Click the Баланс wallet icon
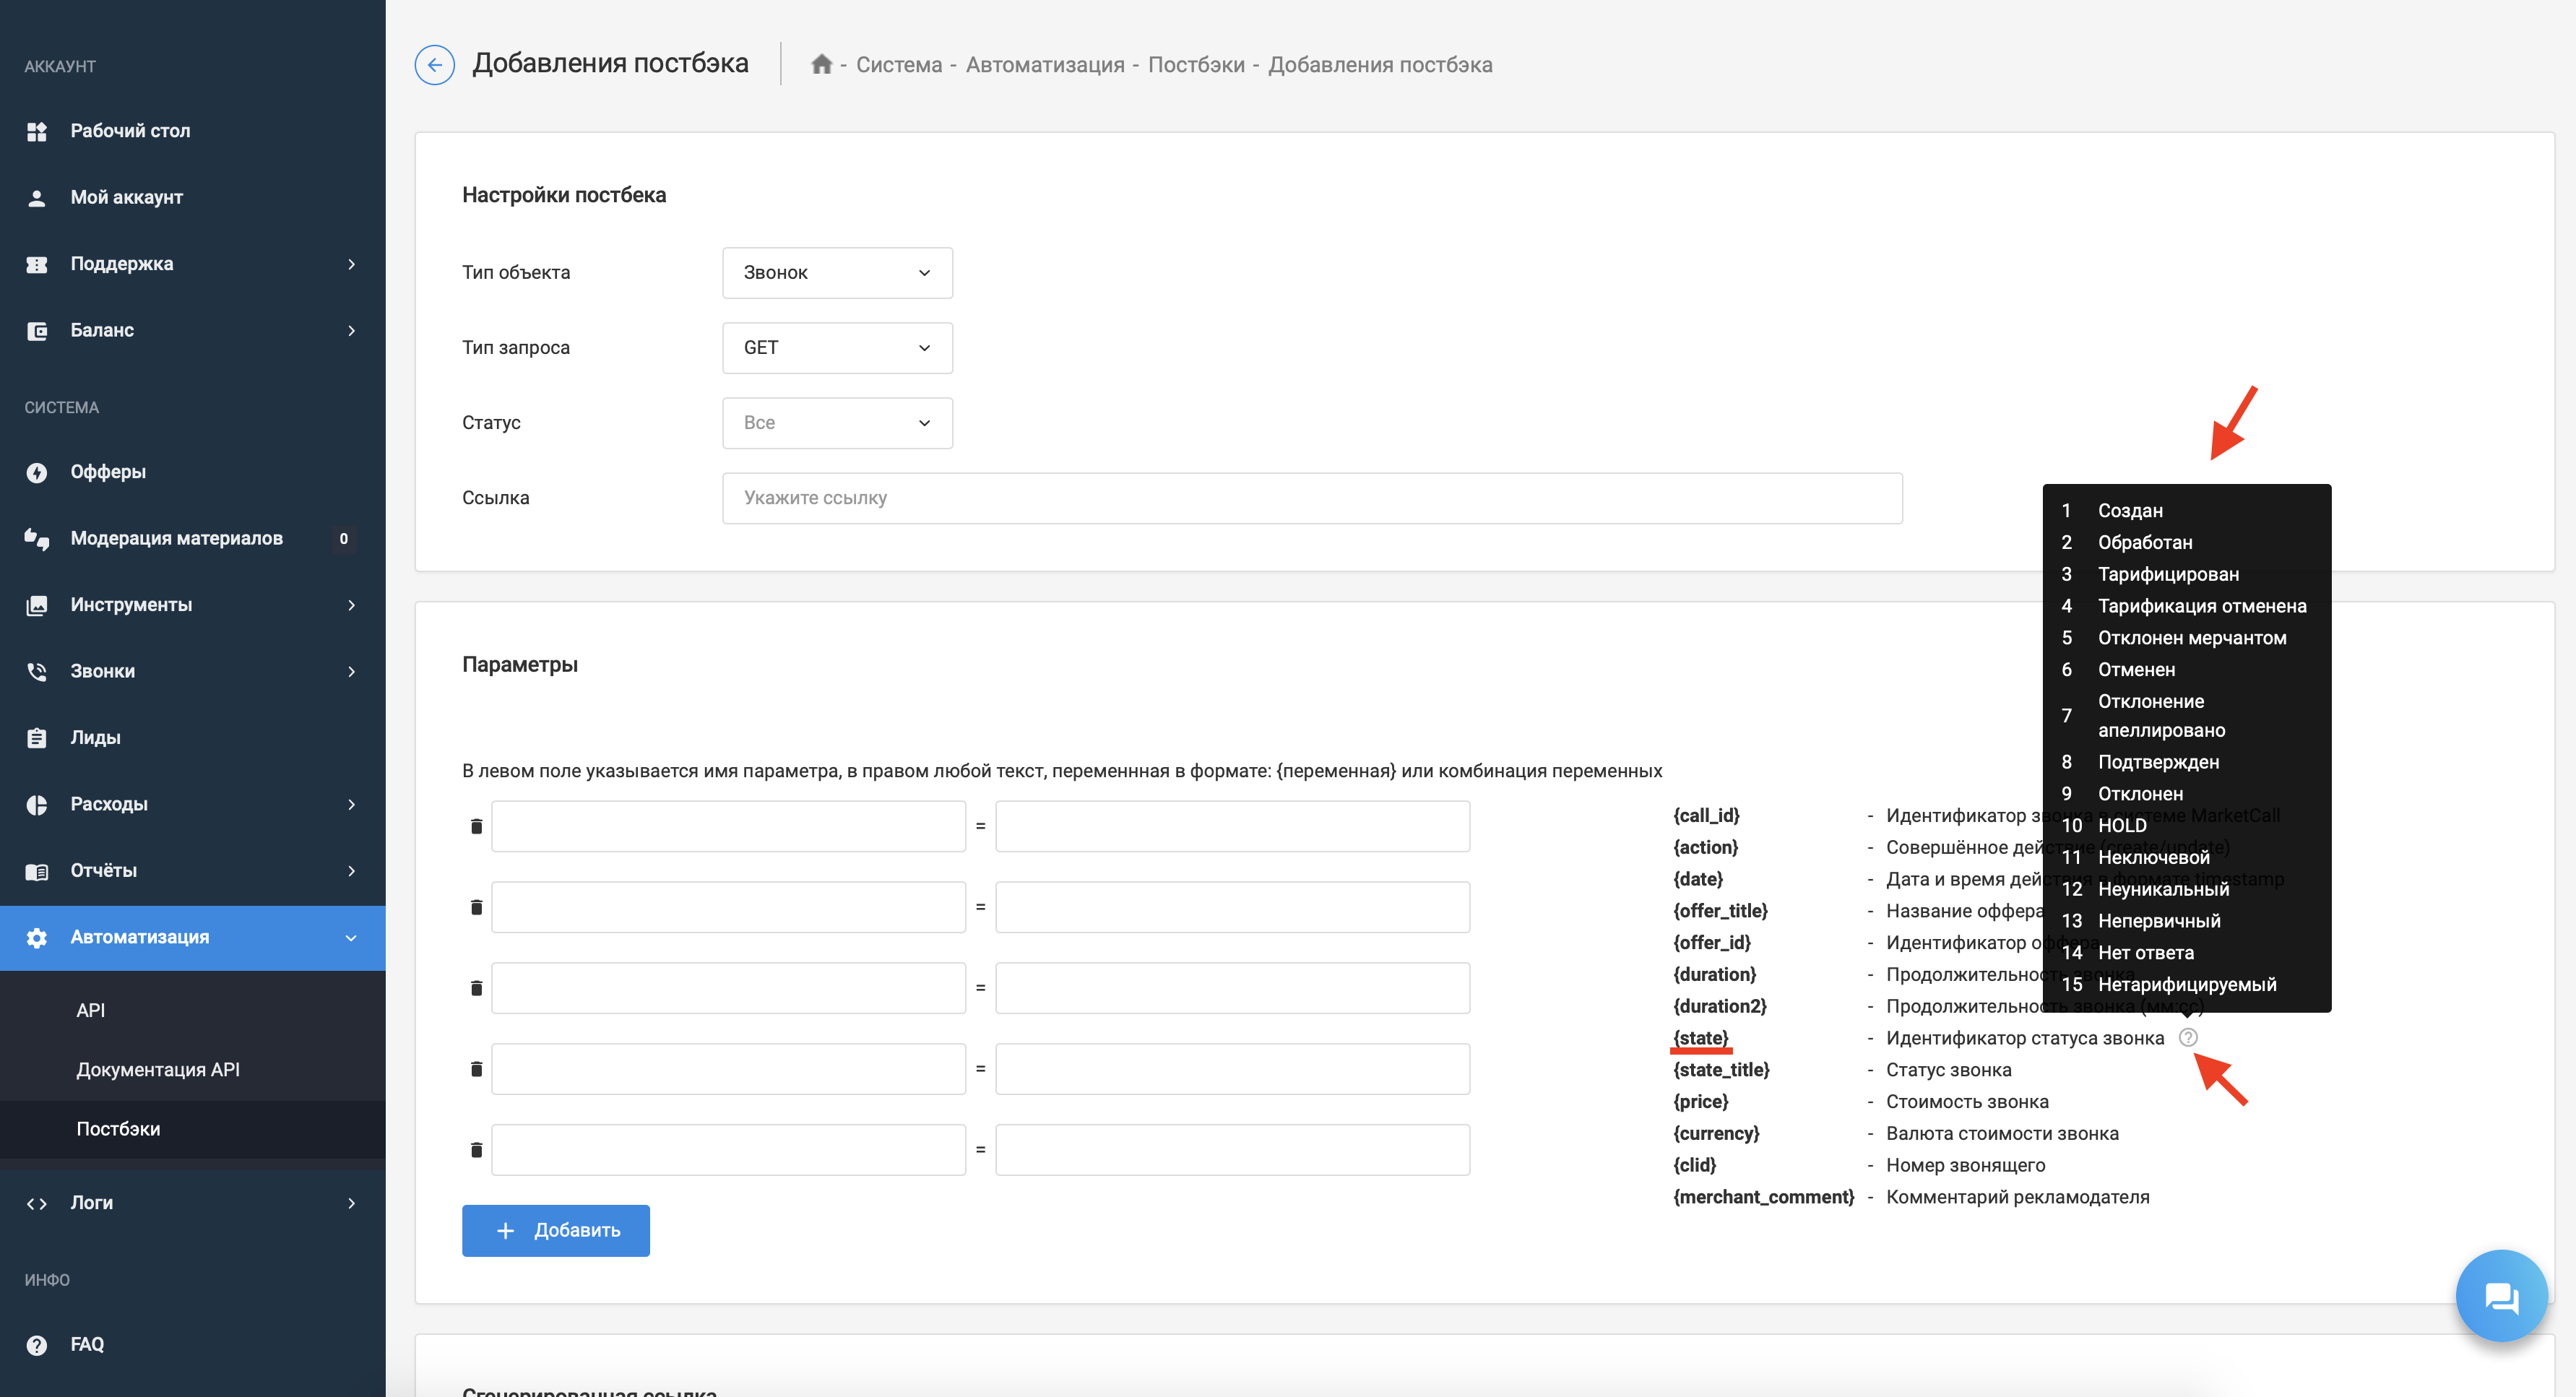The image size is (2576, 1397). click(37, 331)
